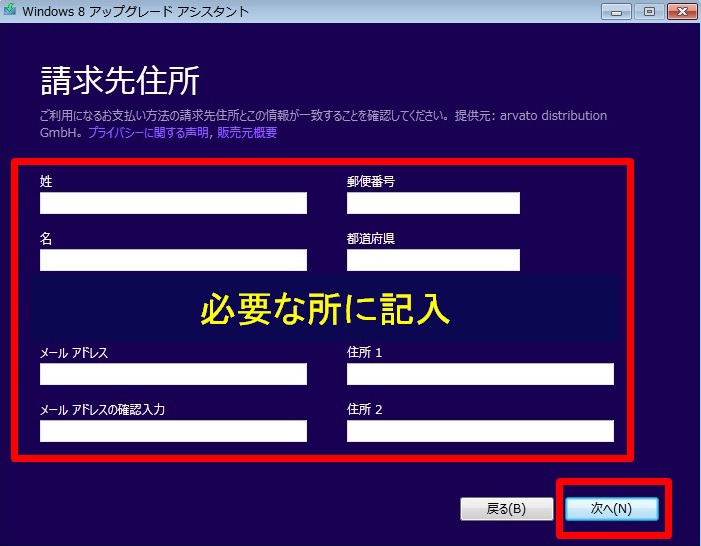Viewport: 701px width, 546px height.
Task: Open the プライバシーに関する声明 link
Action: click(x=148, y=133)
